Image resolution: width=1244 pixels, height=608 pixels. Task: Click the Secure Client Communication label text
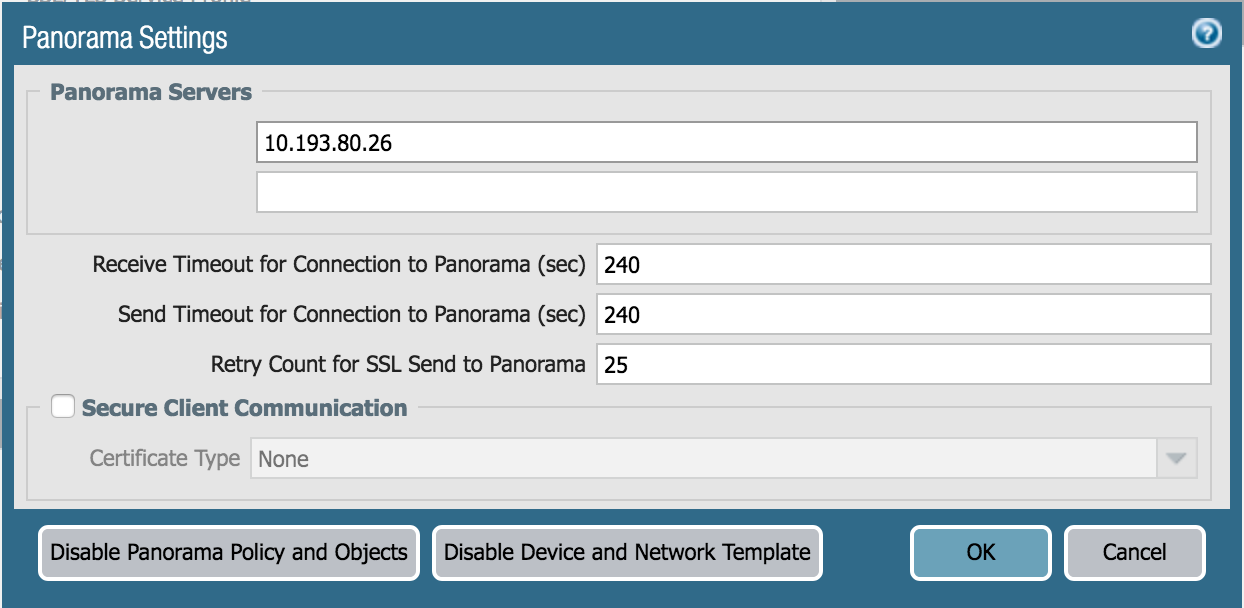click(x=245, y=408)
